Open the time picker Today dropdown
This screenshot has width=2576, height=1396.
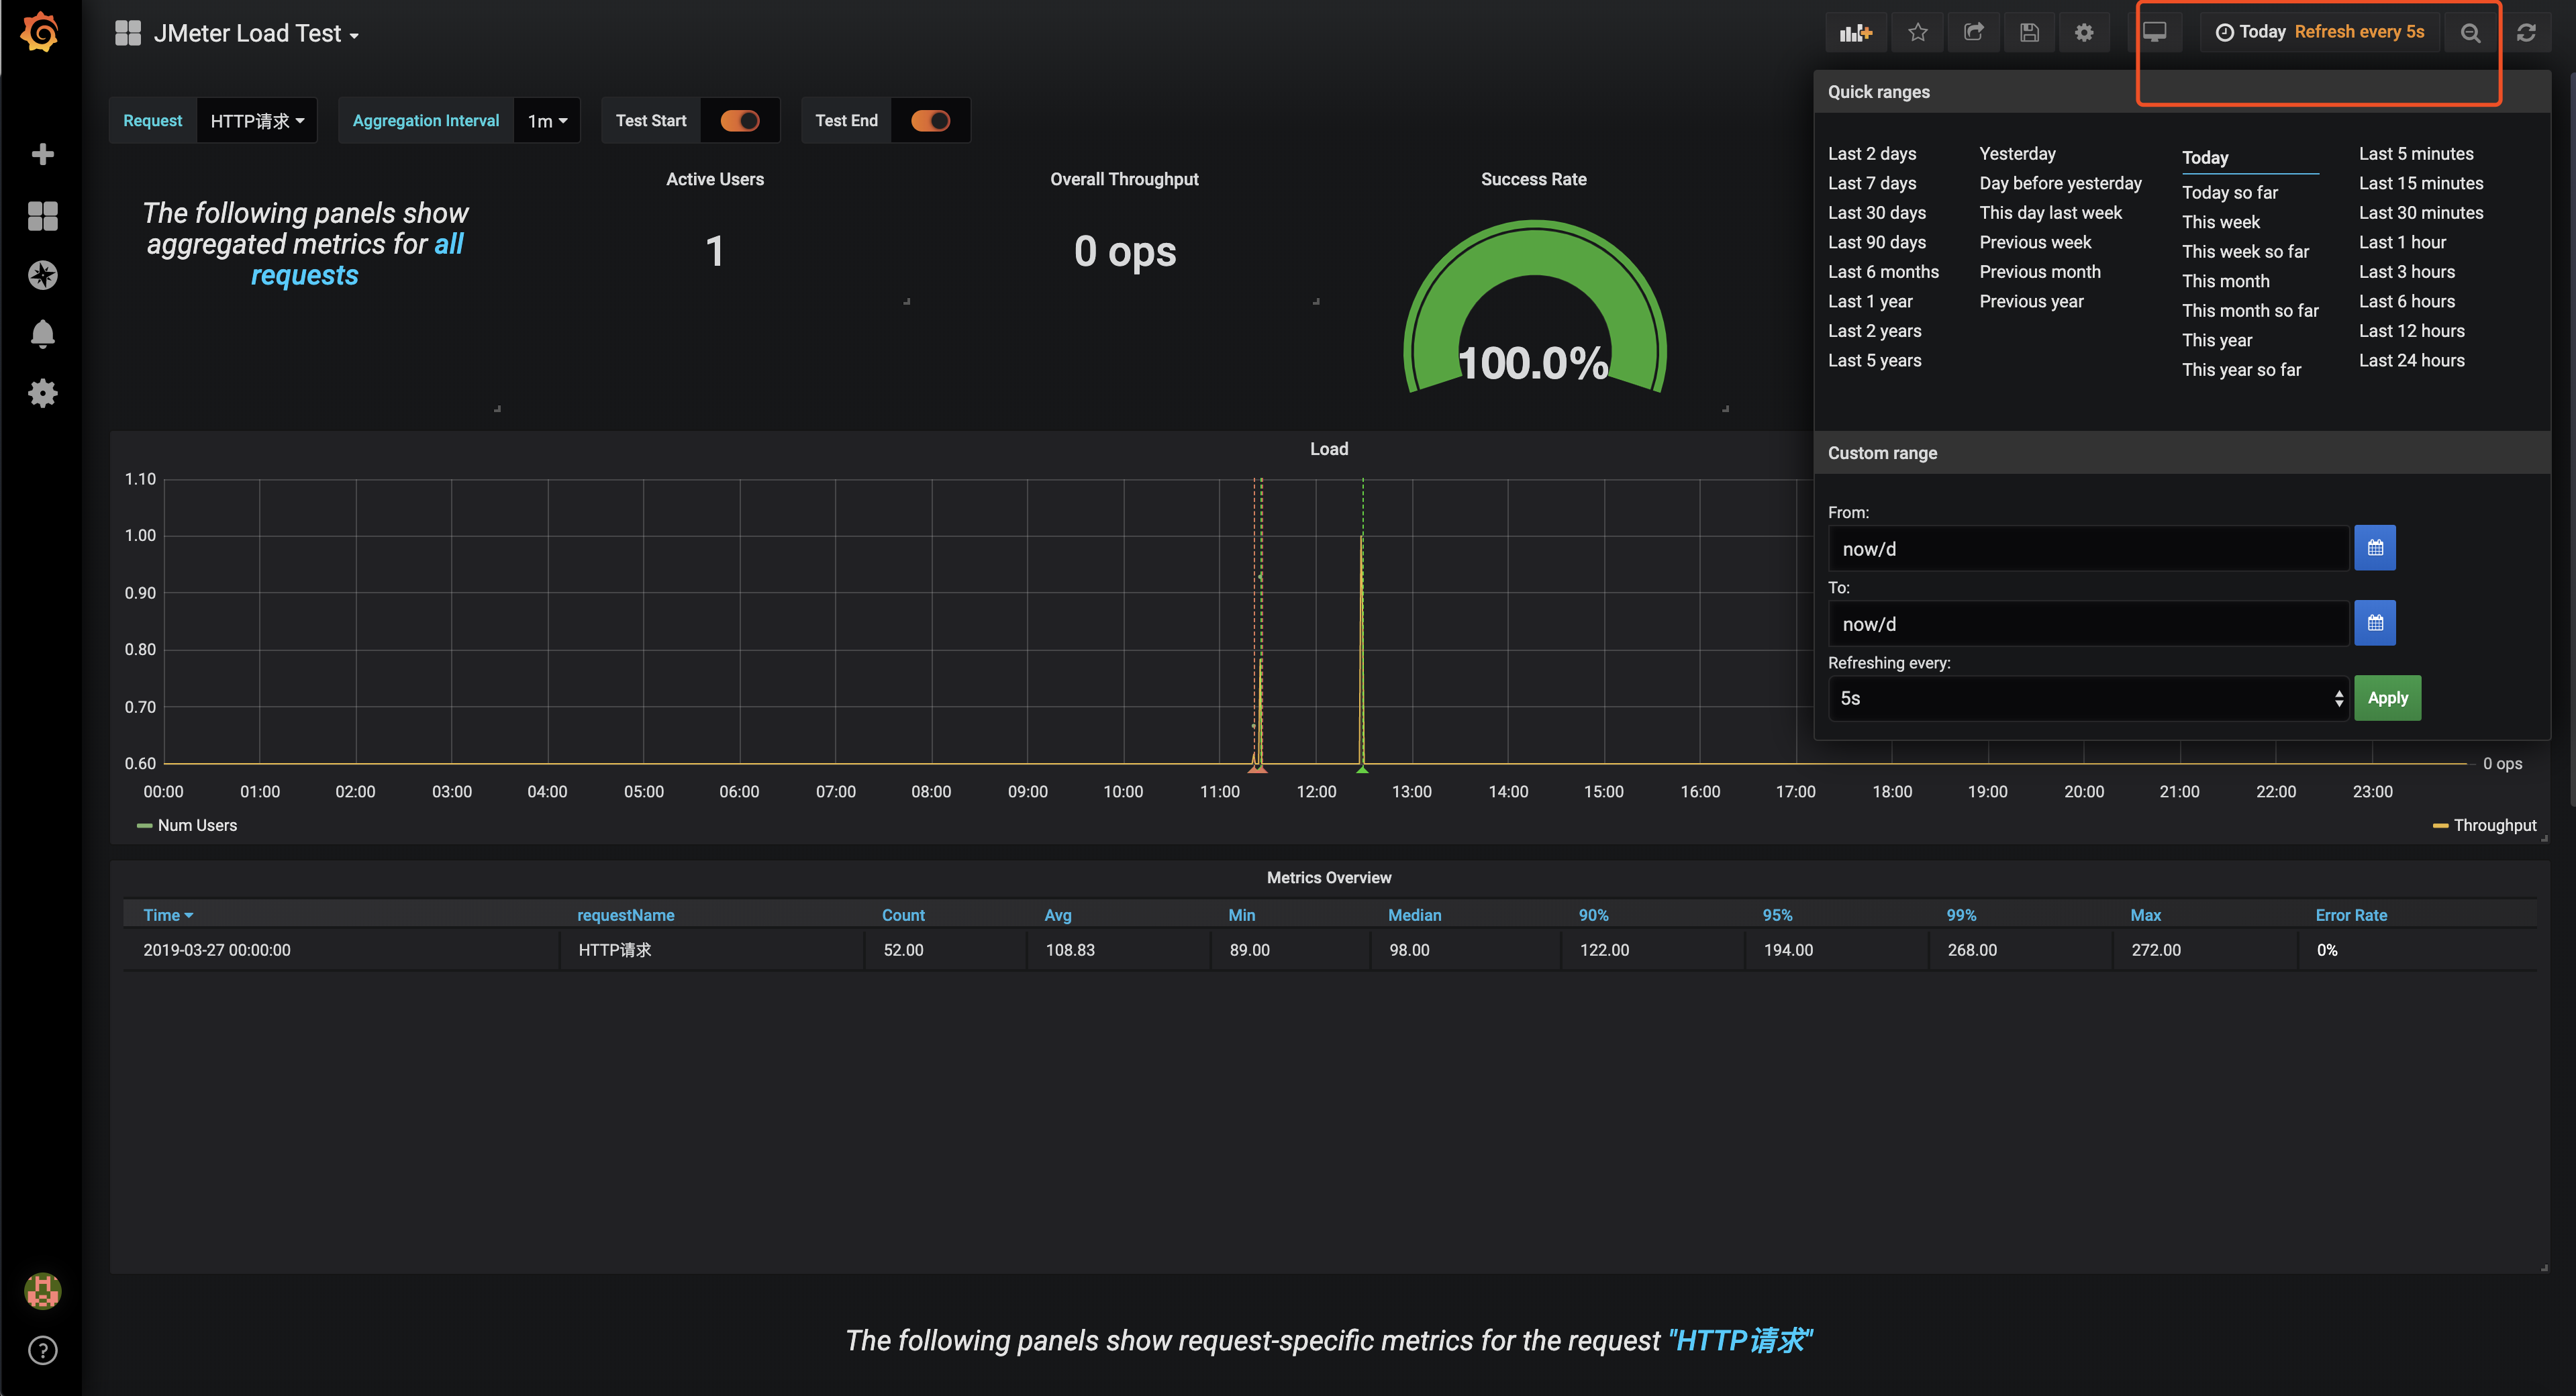pyautogui.click(x=2319, y=32)
